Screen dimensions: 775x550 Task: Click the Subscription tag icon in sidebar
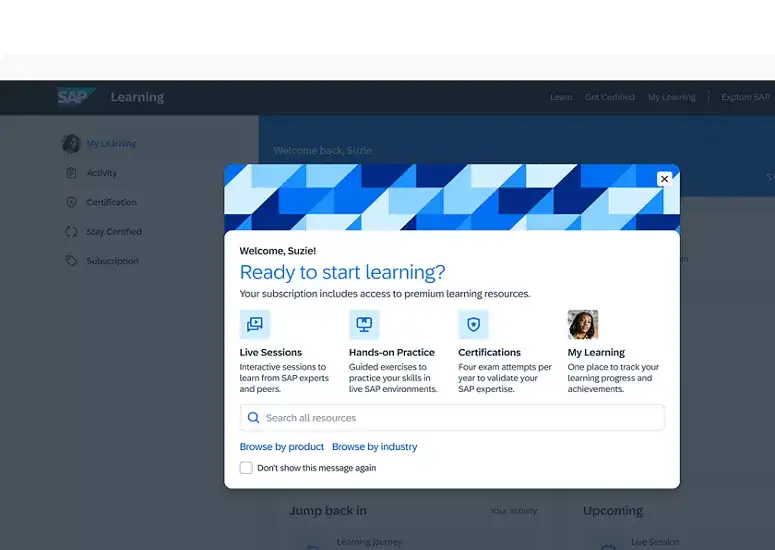click(x=71, y=261)
